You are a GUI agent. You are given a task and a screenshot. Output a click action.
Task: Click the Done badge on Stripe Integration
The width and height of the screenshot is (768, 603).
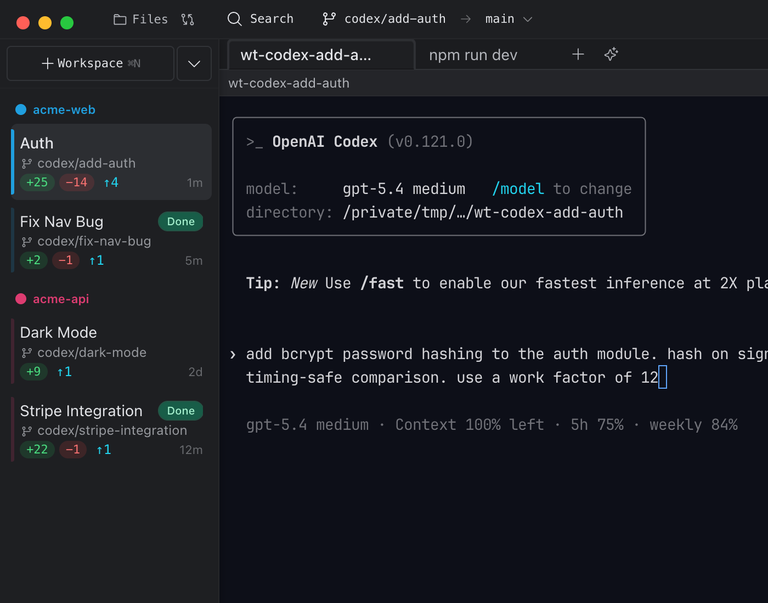click(x=181, y=410)
